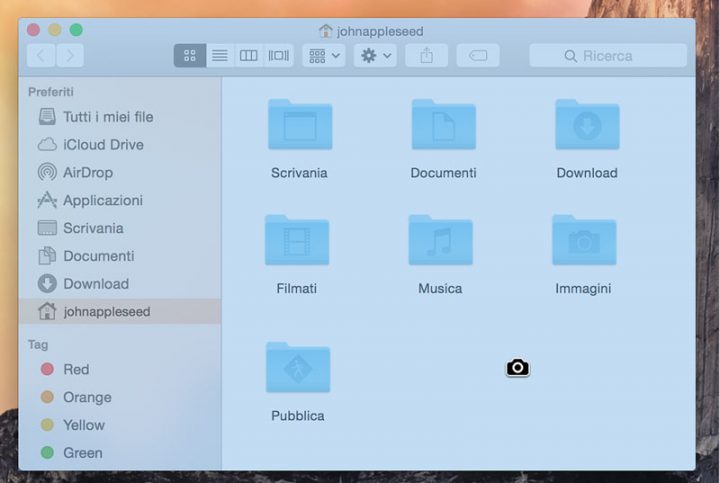The image size is (720, 483).
Task: Switch to Cover Flow view
Action: point(278,56)
